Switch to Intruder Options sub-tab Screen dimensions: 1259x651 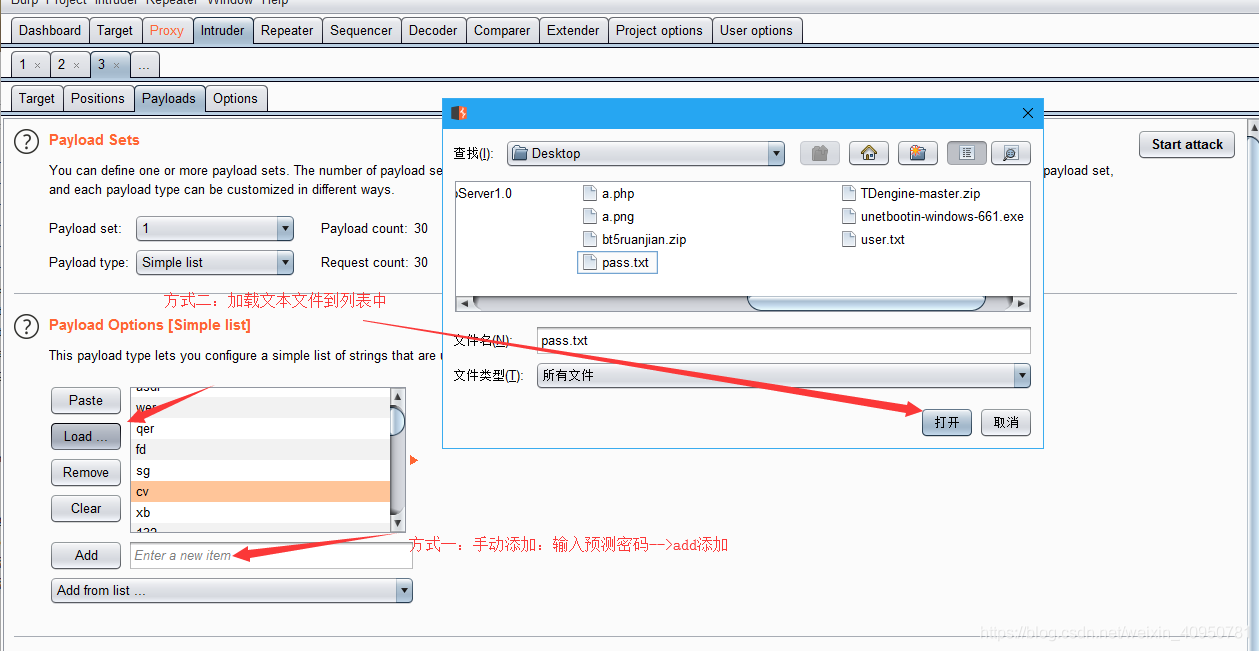pyautogui.click(x=235, y=98)
